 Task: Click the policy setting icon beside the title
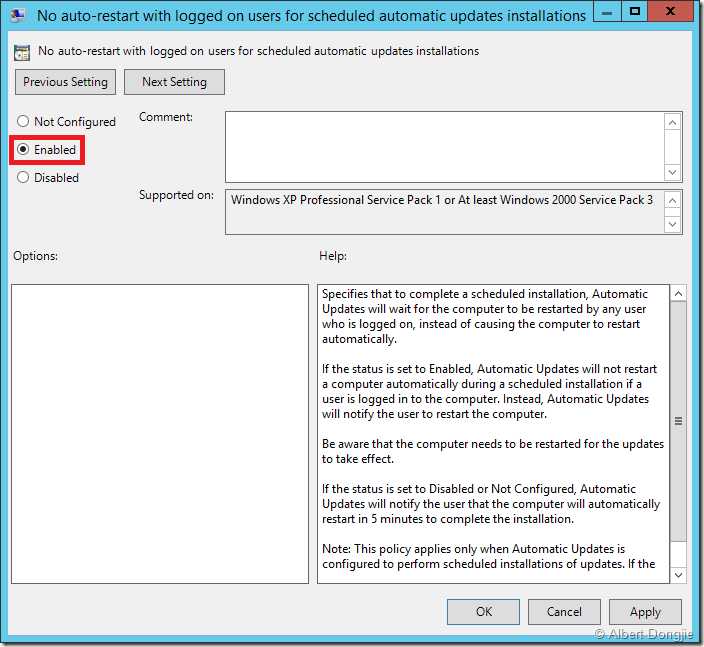pos(22,52)
